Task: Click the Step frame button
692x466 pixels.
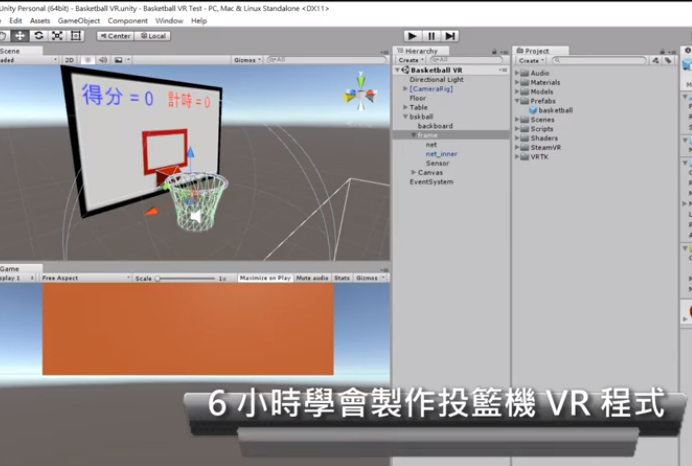Action: pyautogui.click(x=451, y=36)
